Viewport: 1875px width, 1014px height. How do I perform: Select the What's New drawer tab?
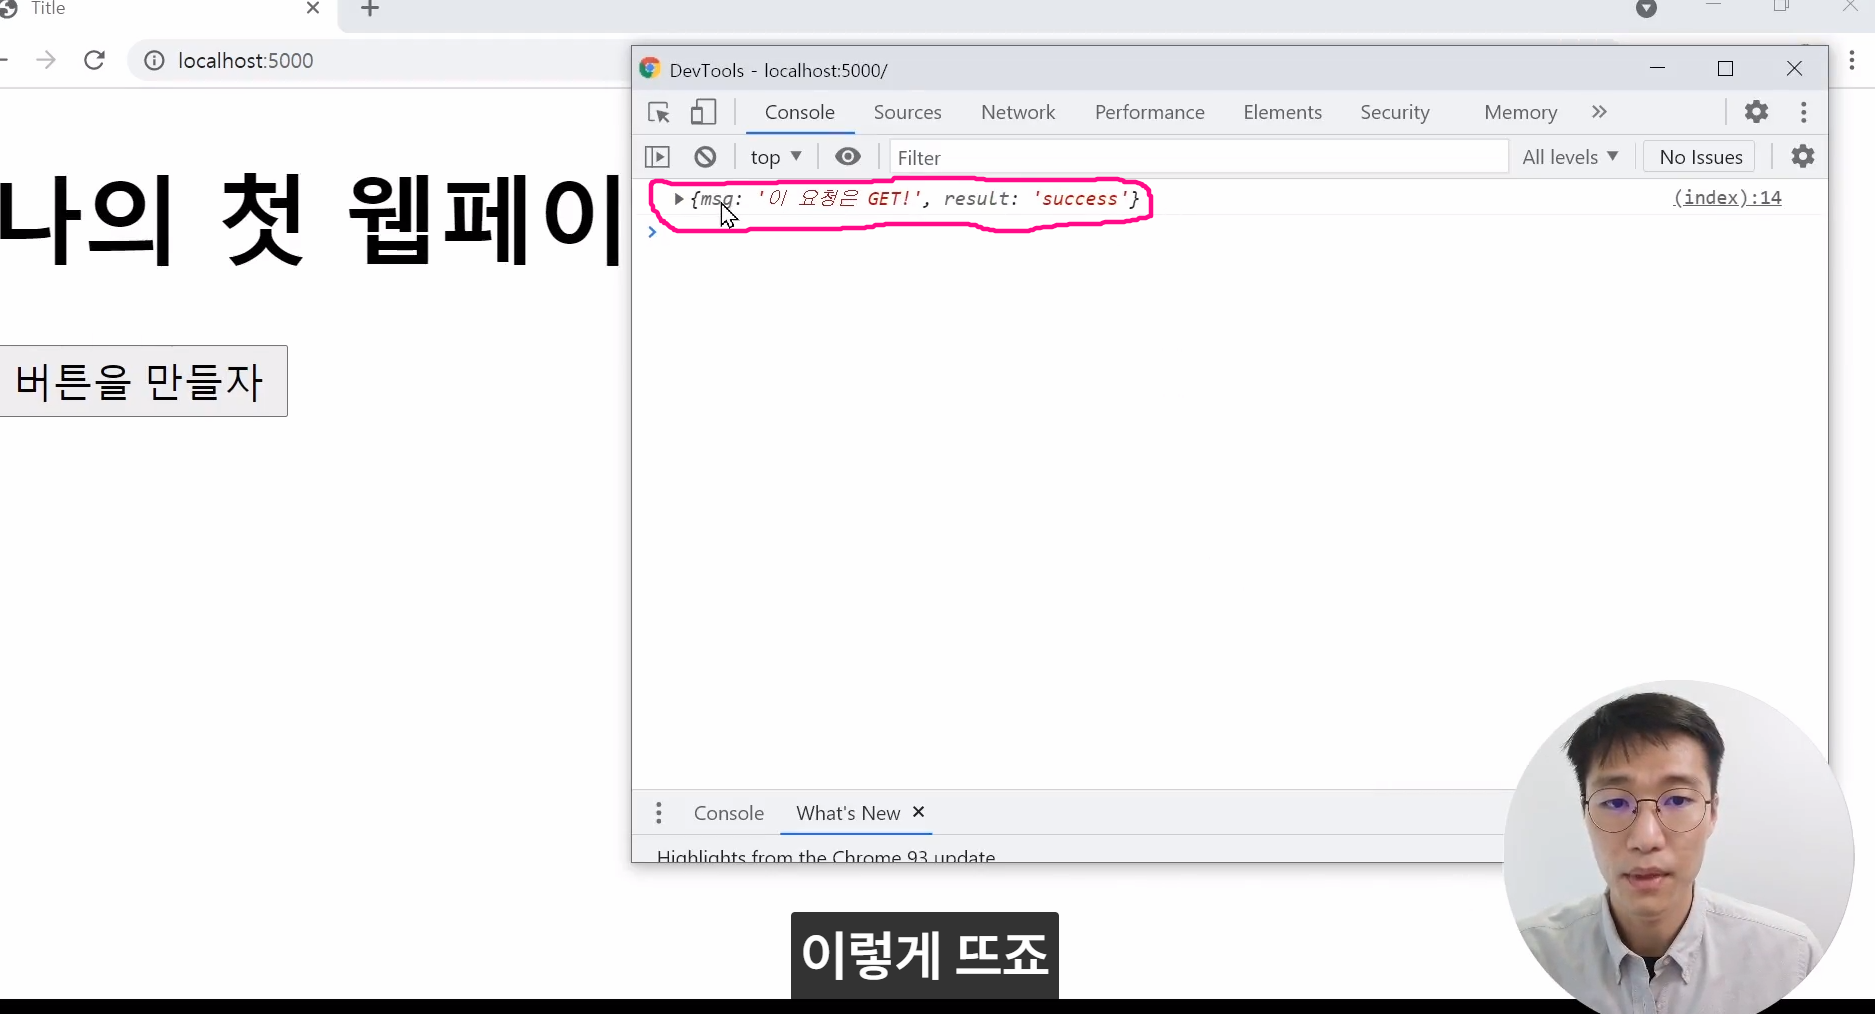coord(848,813)
